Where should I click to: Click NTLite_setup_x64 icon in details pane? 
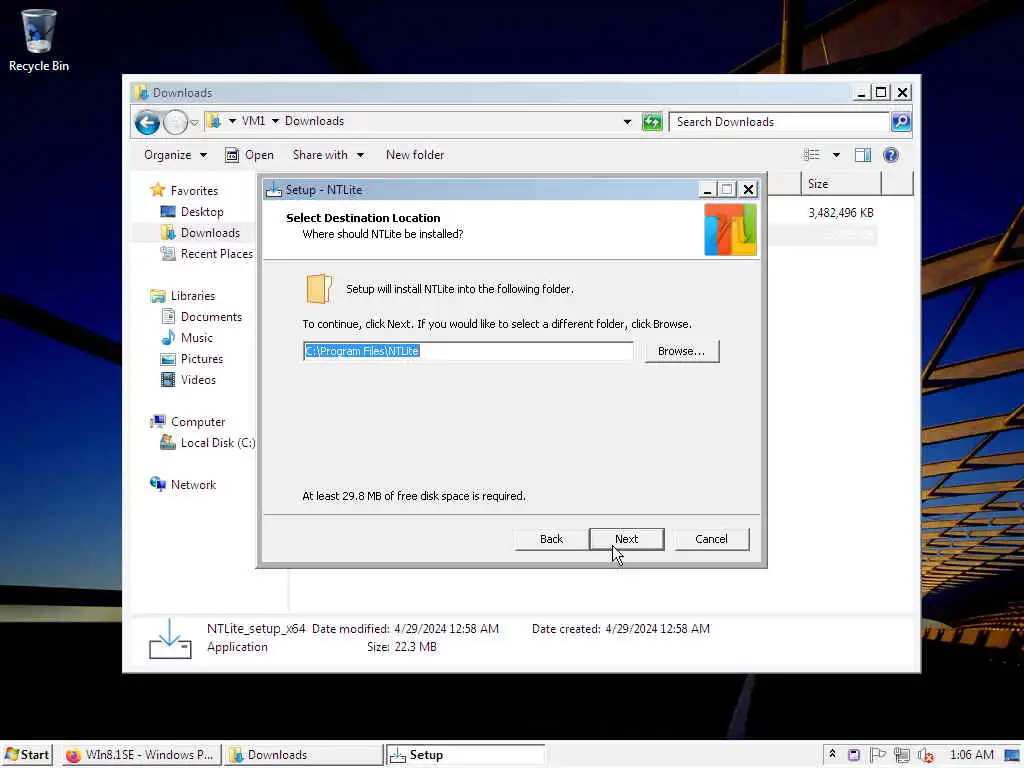(x=170, y=639)
